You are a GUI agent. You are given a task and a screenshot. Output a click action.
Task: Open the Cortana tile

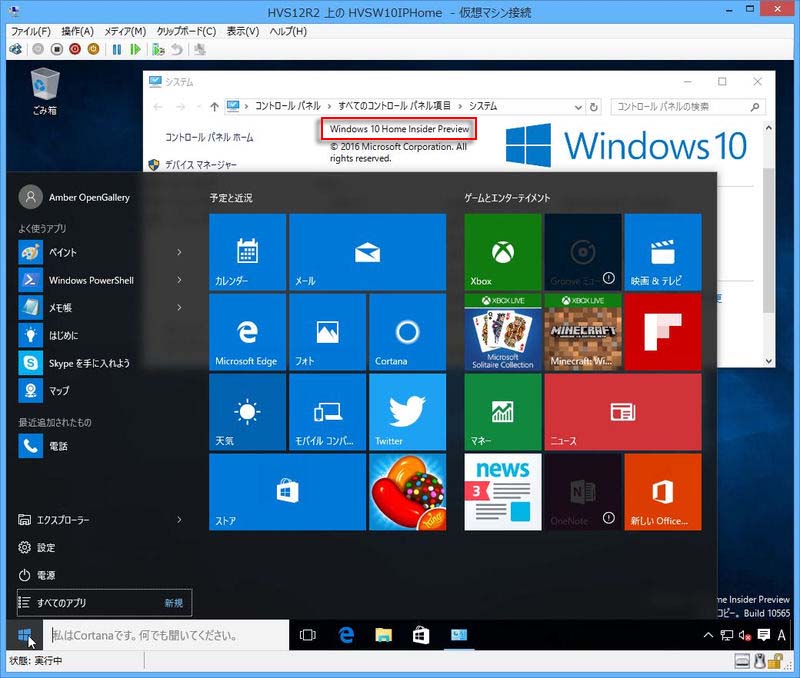pos(408,332)
